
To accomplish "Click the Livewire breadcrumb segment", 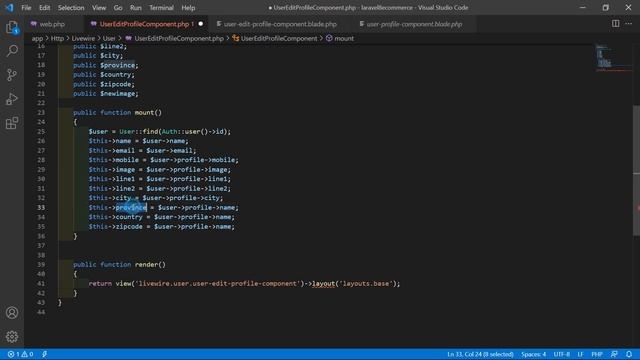I will [x=83, y=38].
